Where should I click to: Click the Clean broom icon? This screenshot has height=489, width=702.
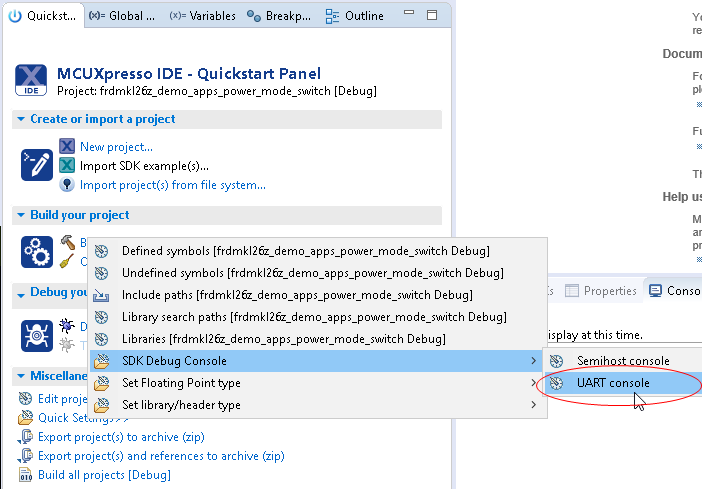(x=67, y=261)
